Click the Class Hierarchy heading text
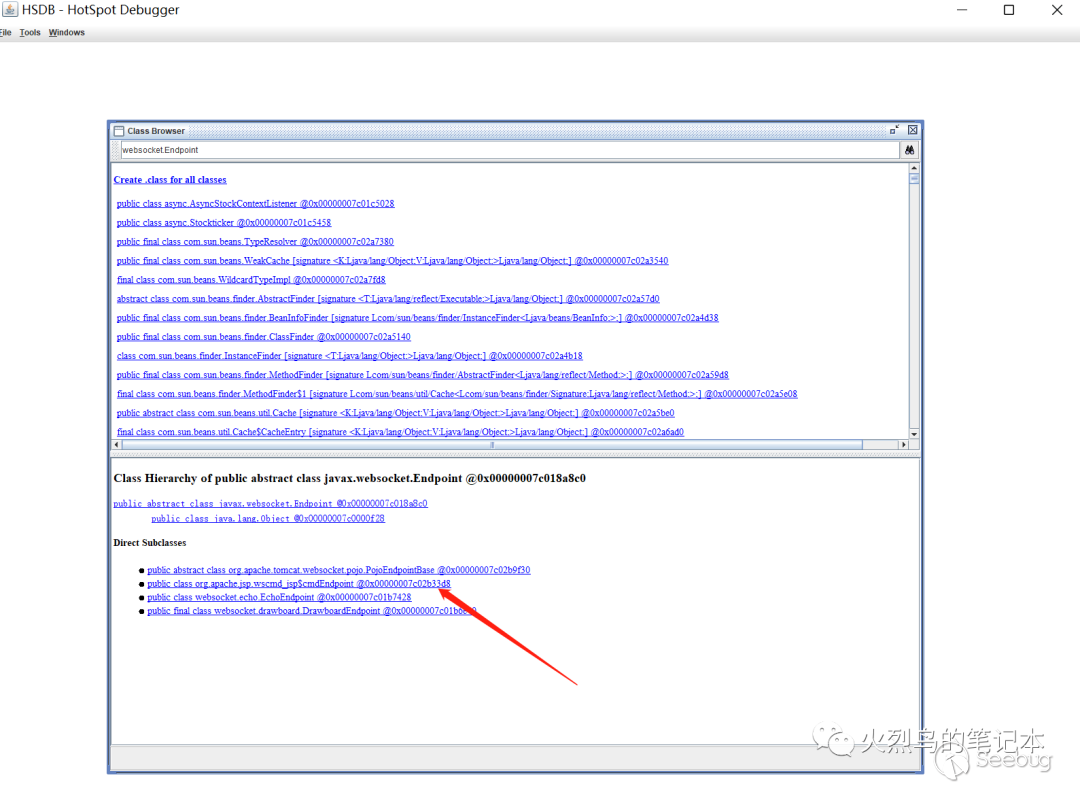Image resolution: width=1080 pixels, height=788 pixels. (x=349, y=478)
